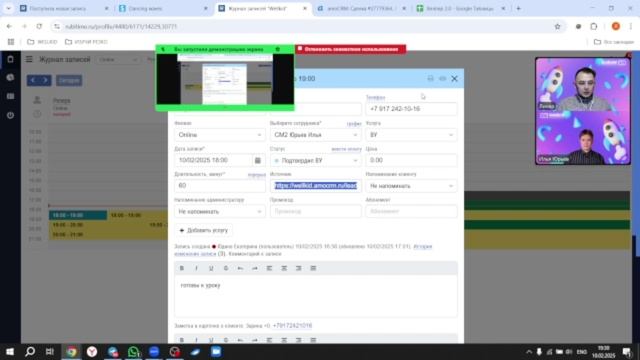
Task: Open the график link above employee field
Action: point(354,124)
